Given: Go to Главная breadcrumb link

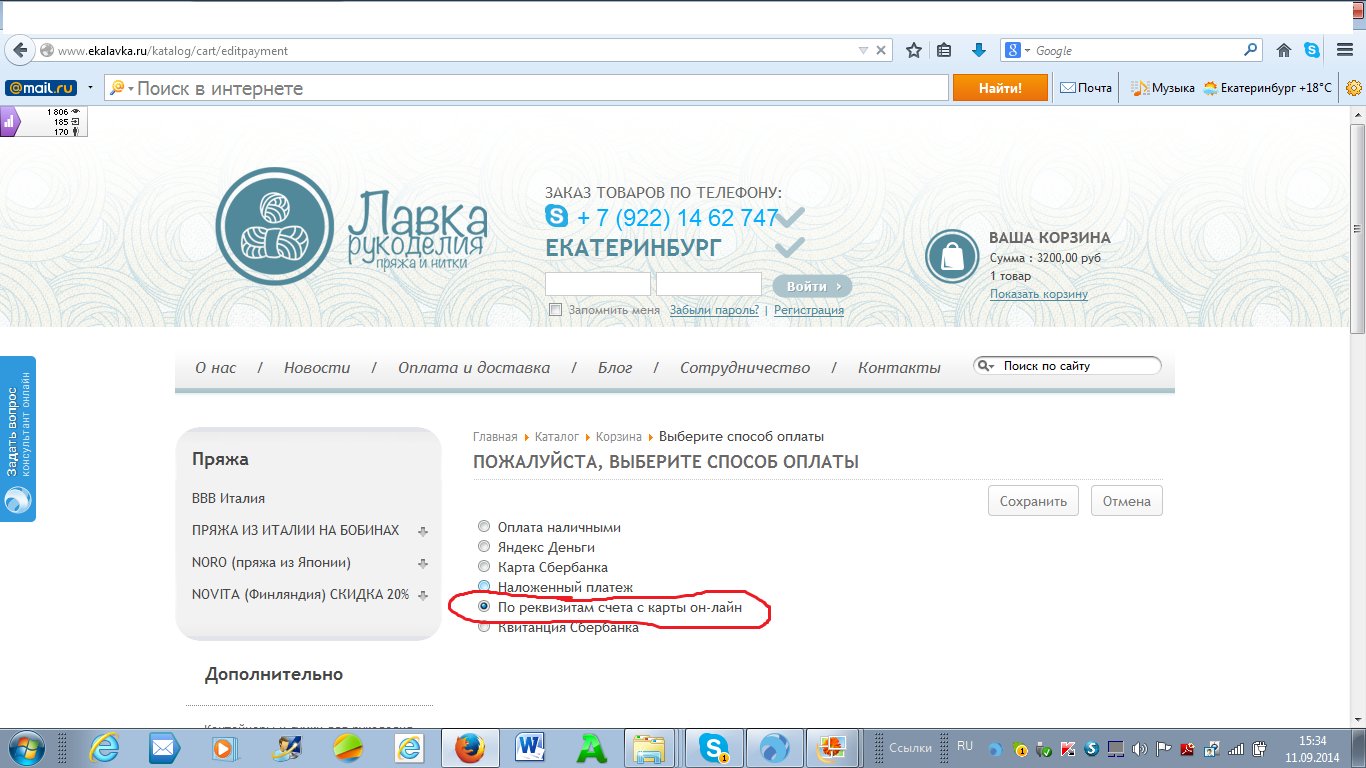Looking at the screenshot, I should [x=495, y=437].
